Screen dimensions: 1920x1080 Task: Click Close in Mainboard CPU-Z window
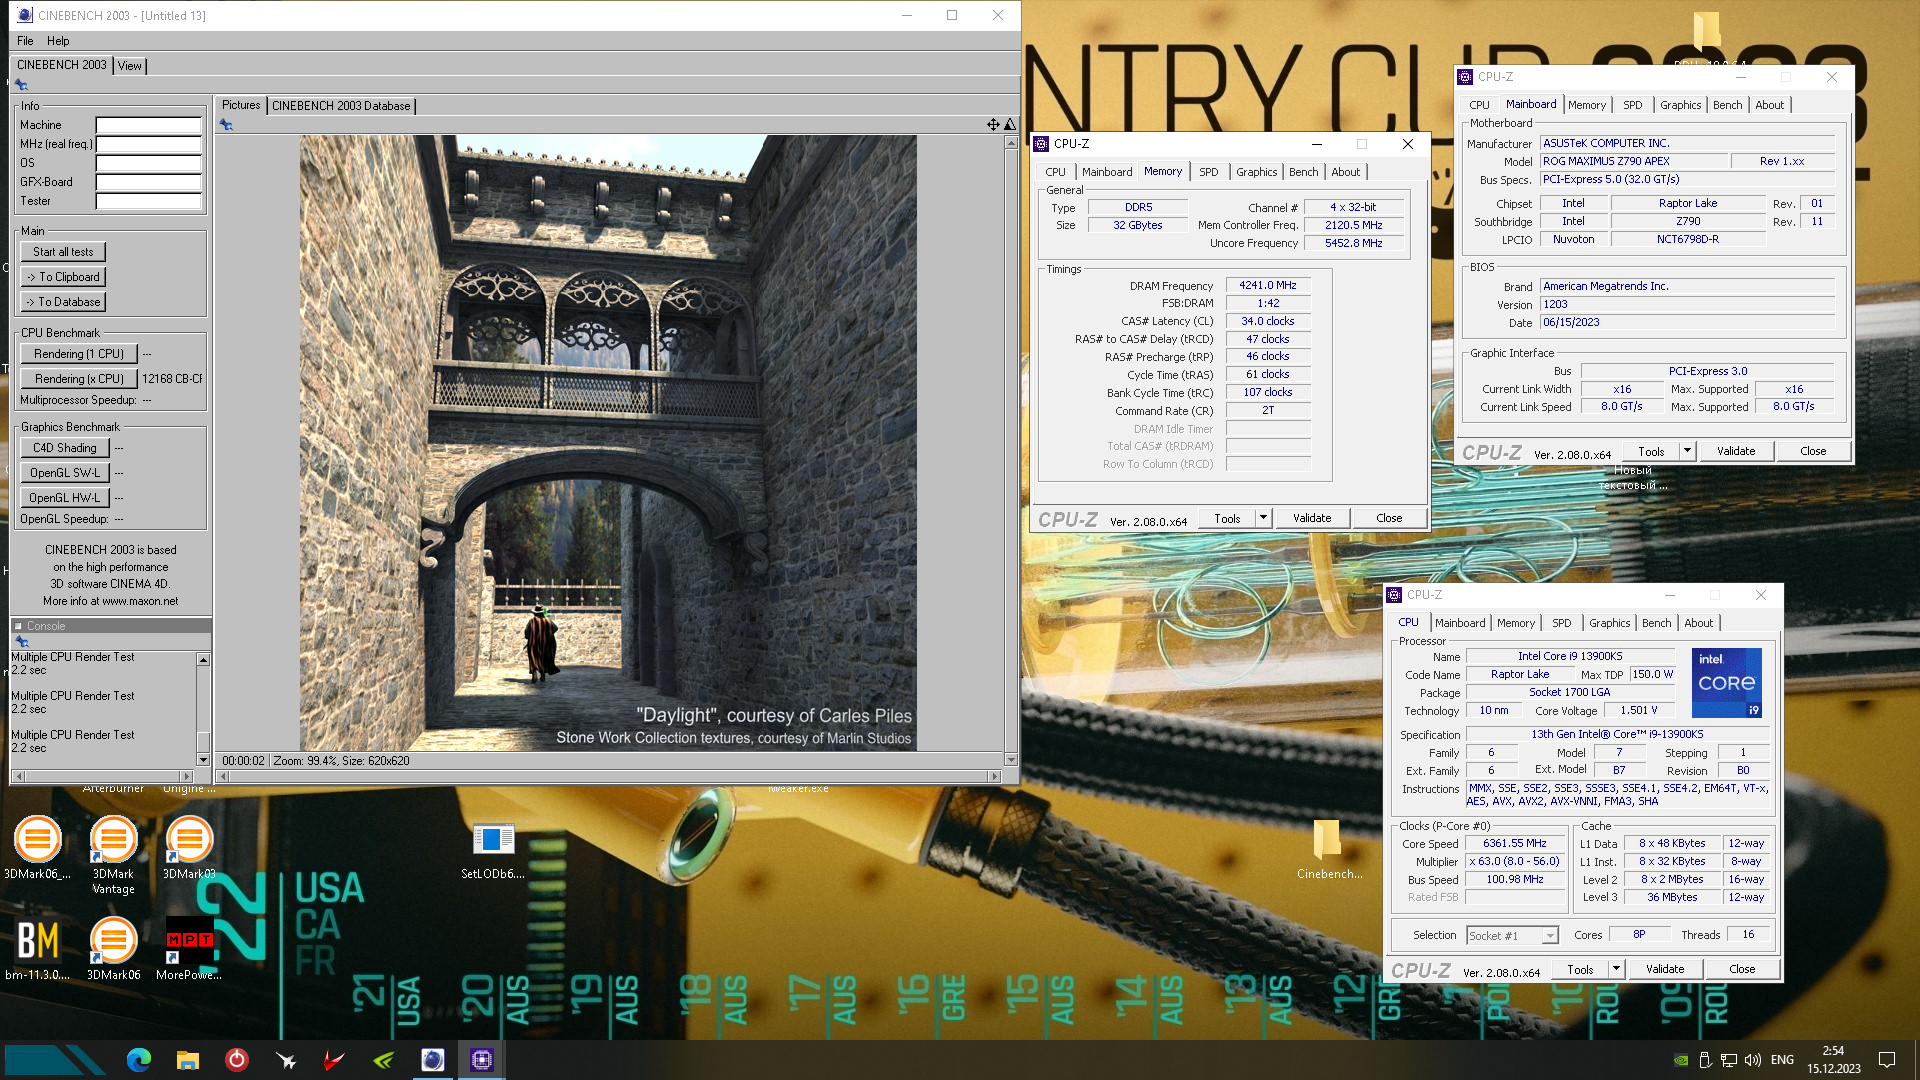pyautogui.click(x=1813, y=451)
